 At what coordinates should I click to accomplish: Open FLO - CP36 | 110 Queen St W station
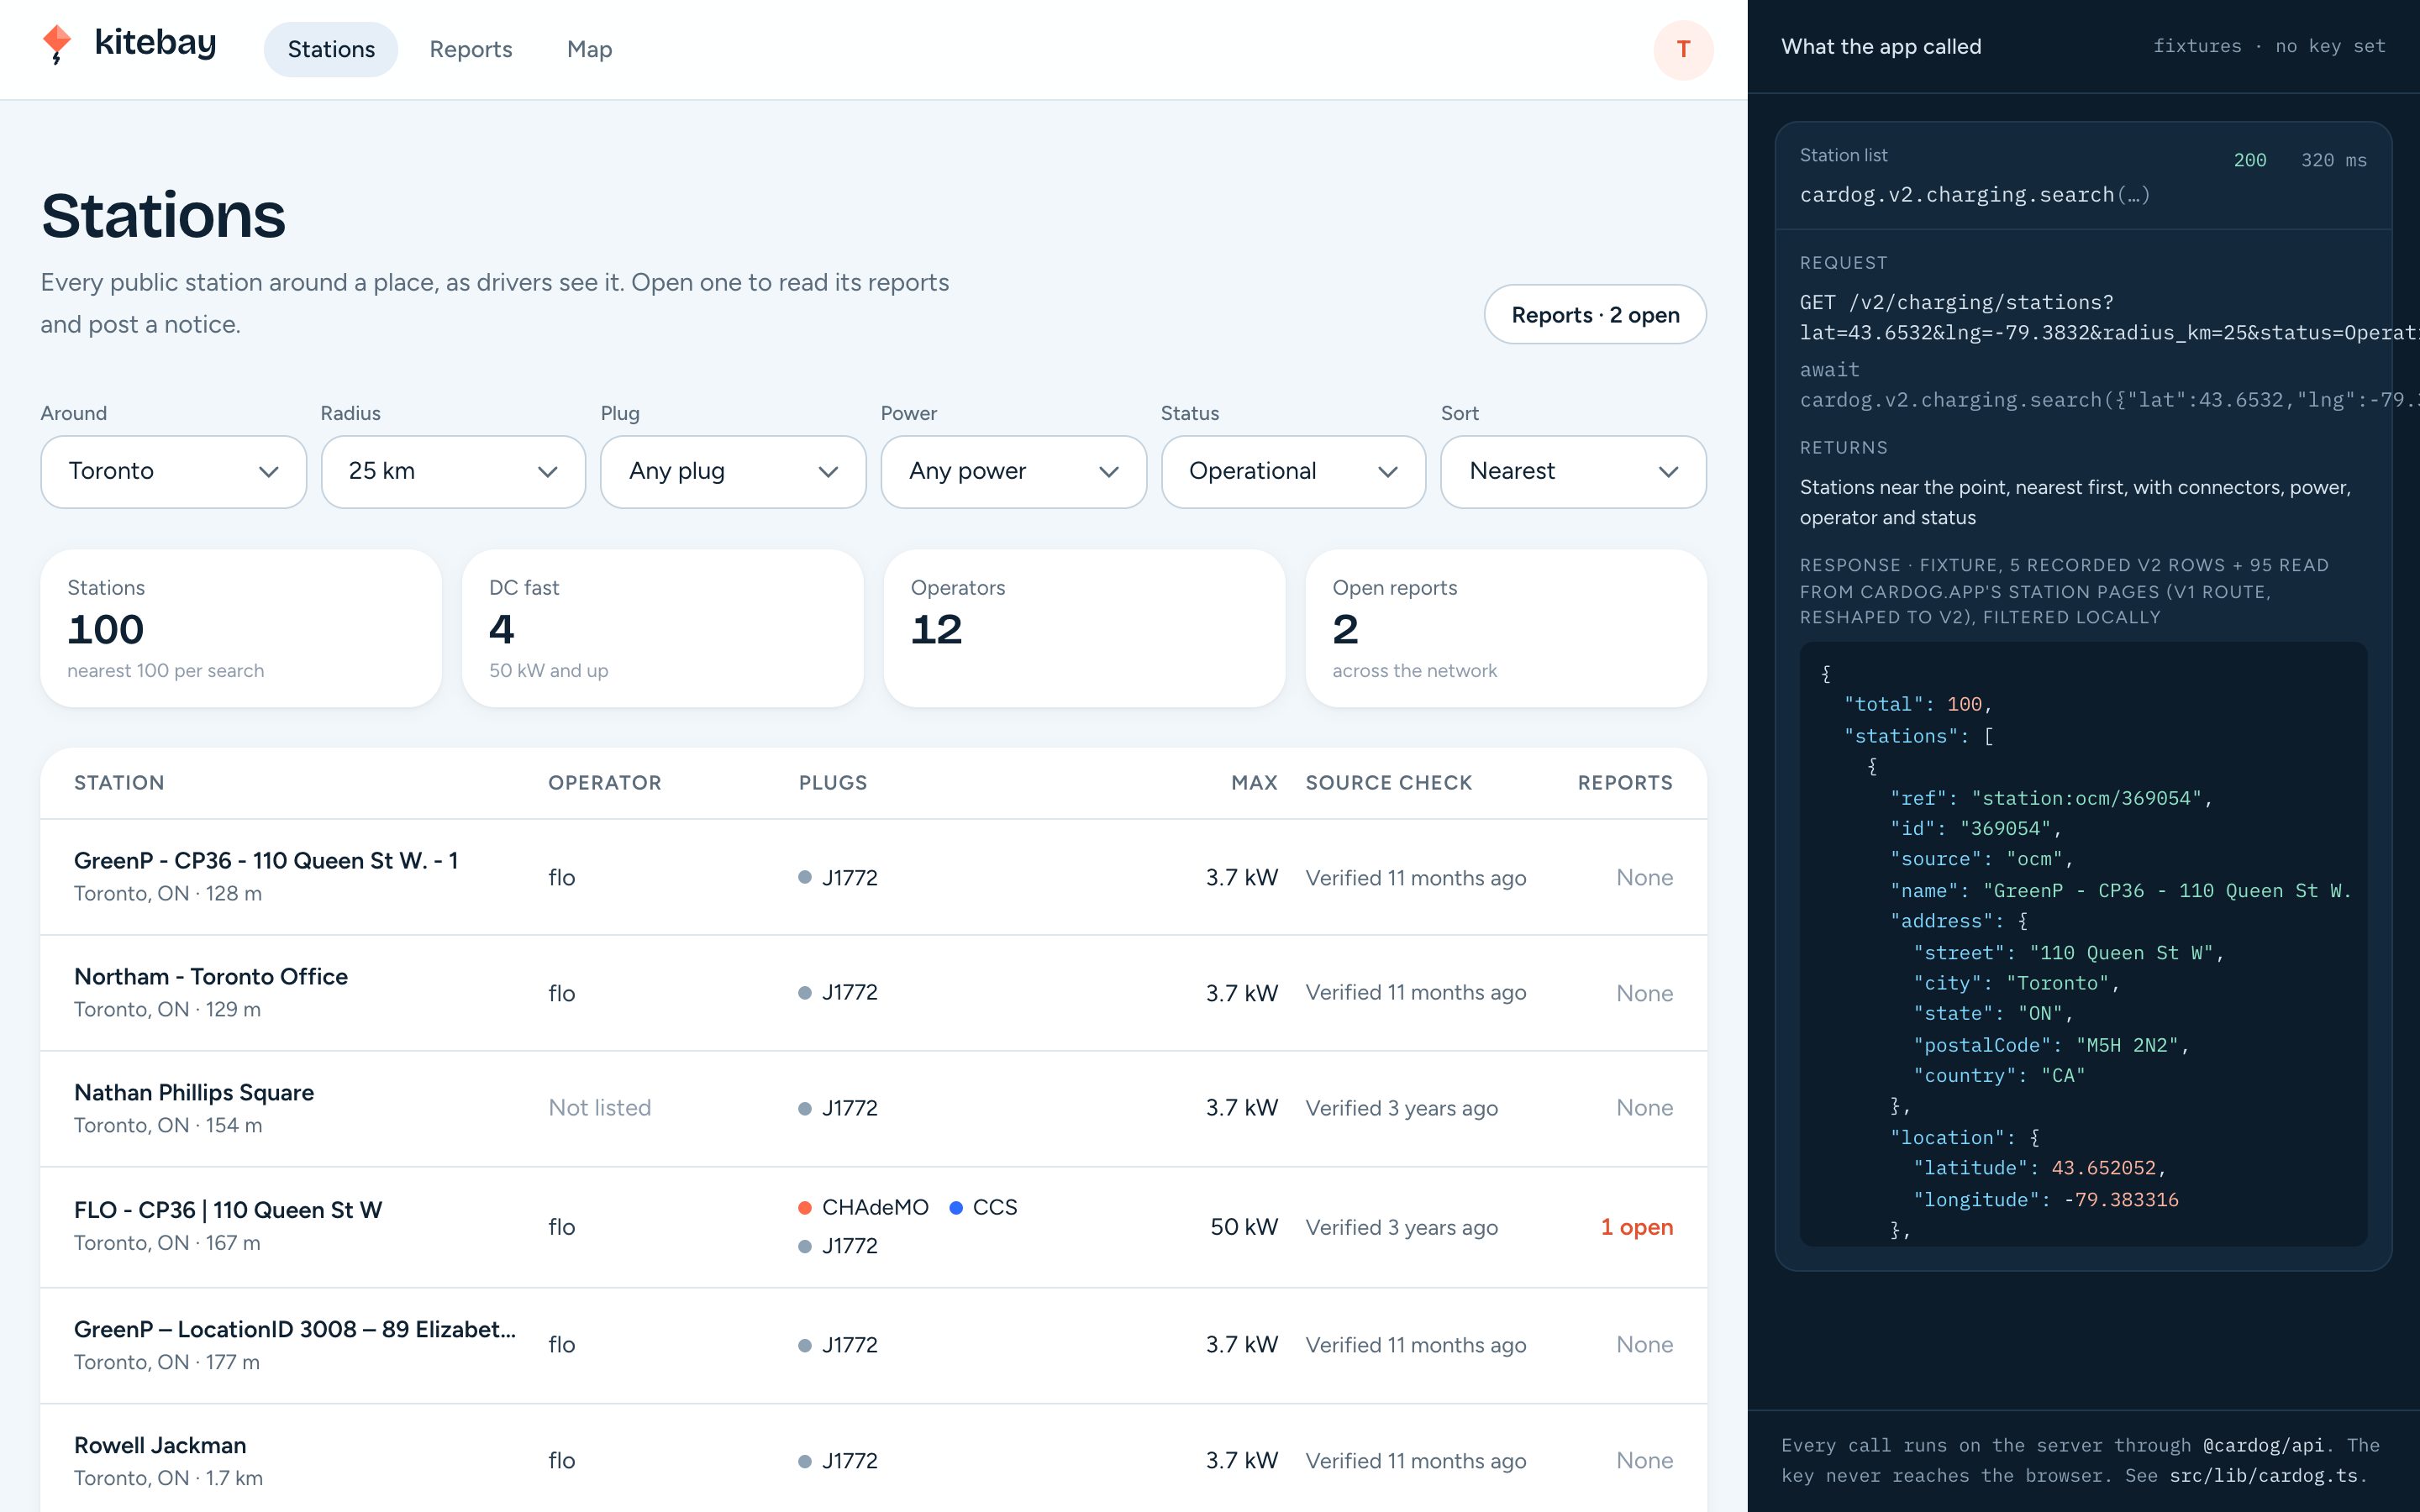[x=873, y=1227]
